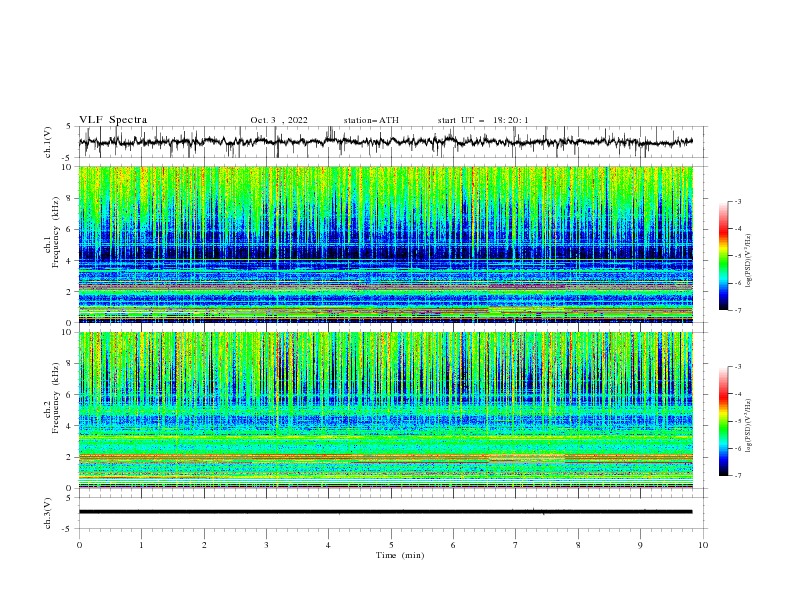Click the ch.1 "Frequency (kHz)" axis label
The image size is (792, 612).
tap(56, 230)
